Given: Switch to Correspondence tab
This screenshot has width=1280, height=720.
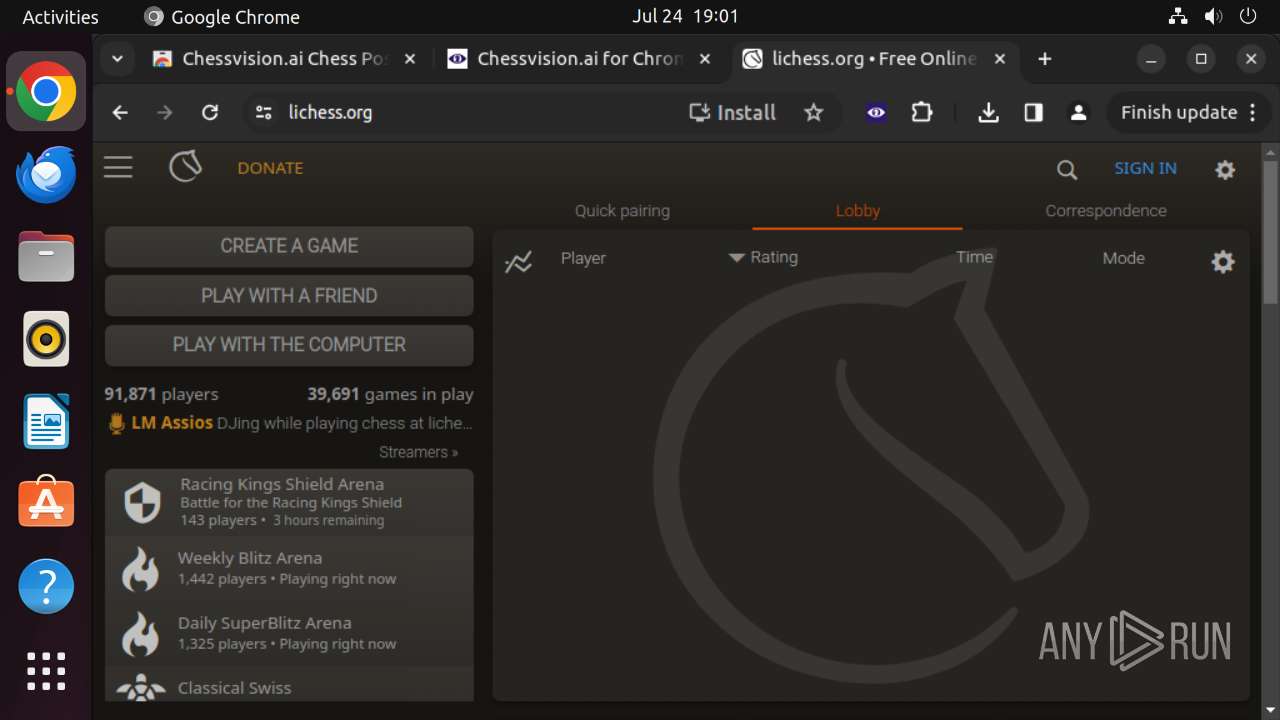Looking at the screenshot, I should pos(1105,211).
